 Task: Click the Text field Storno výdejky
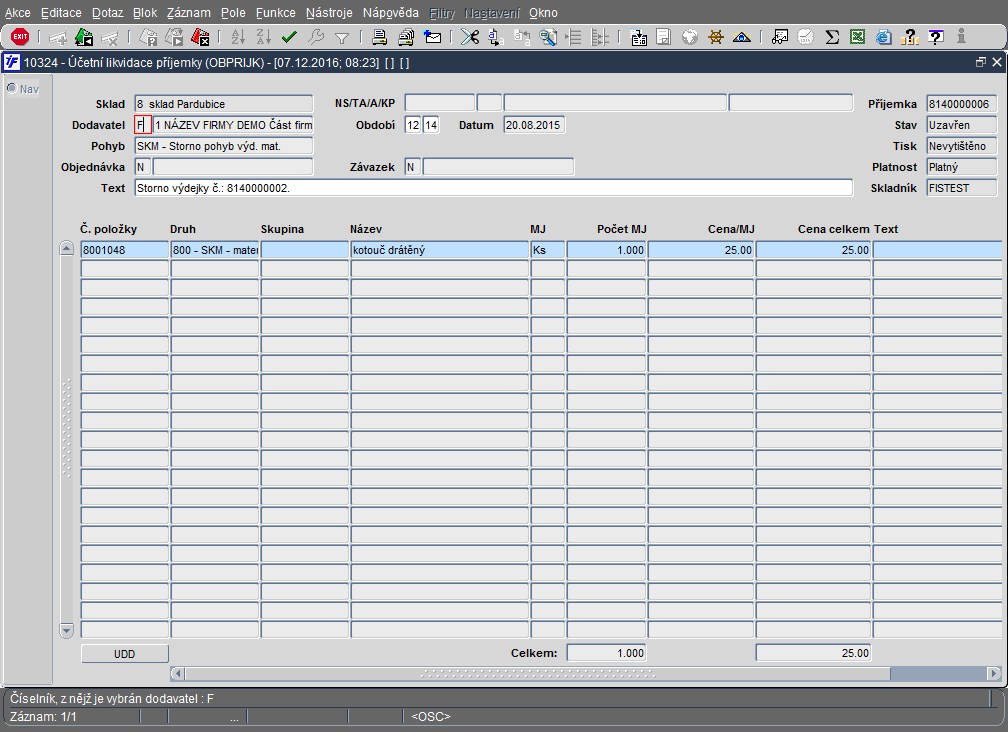tap(494, 188)
